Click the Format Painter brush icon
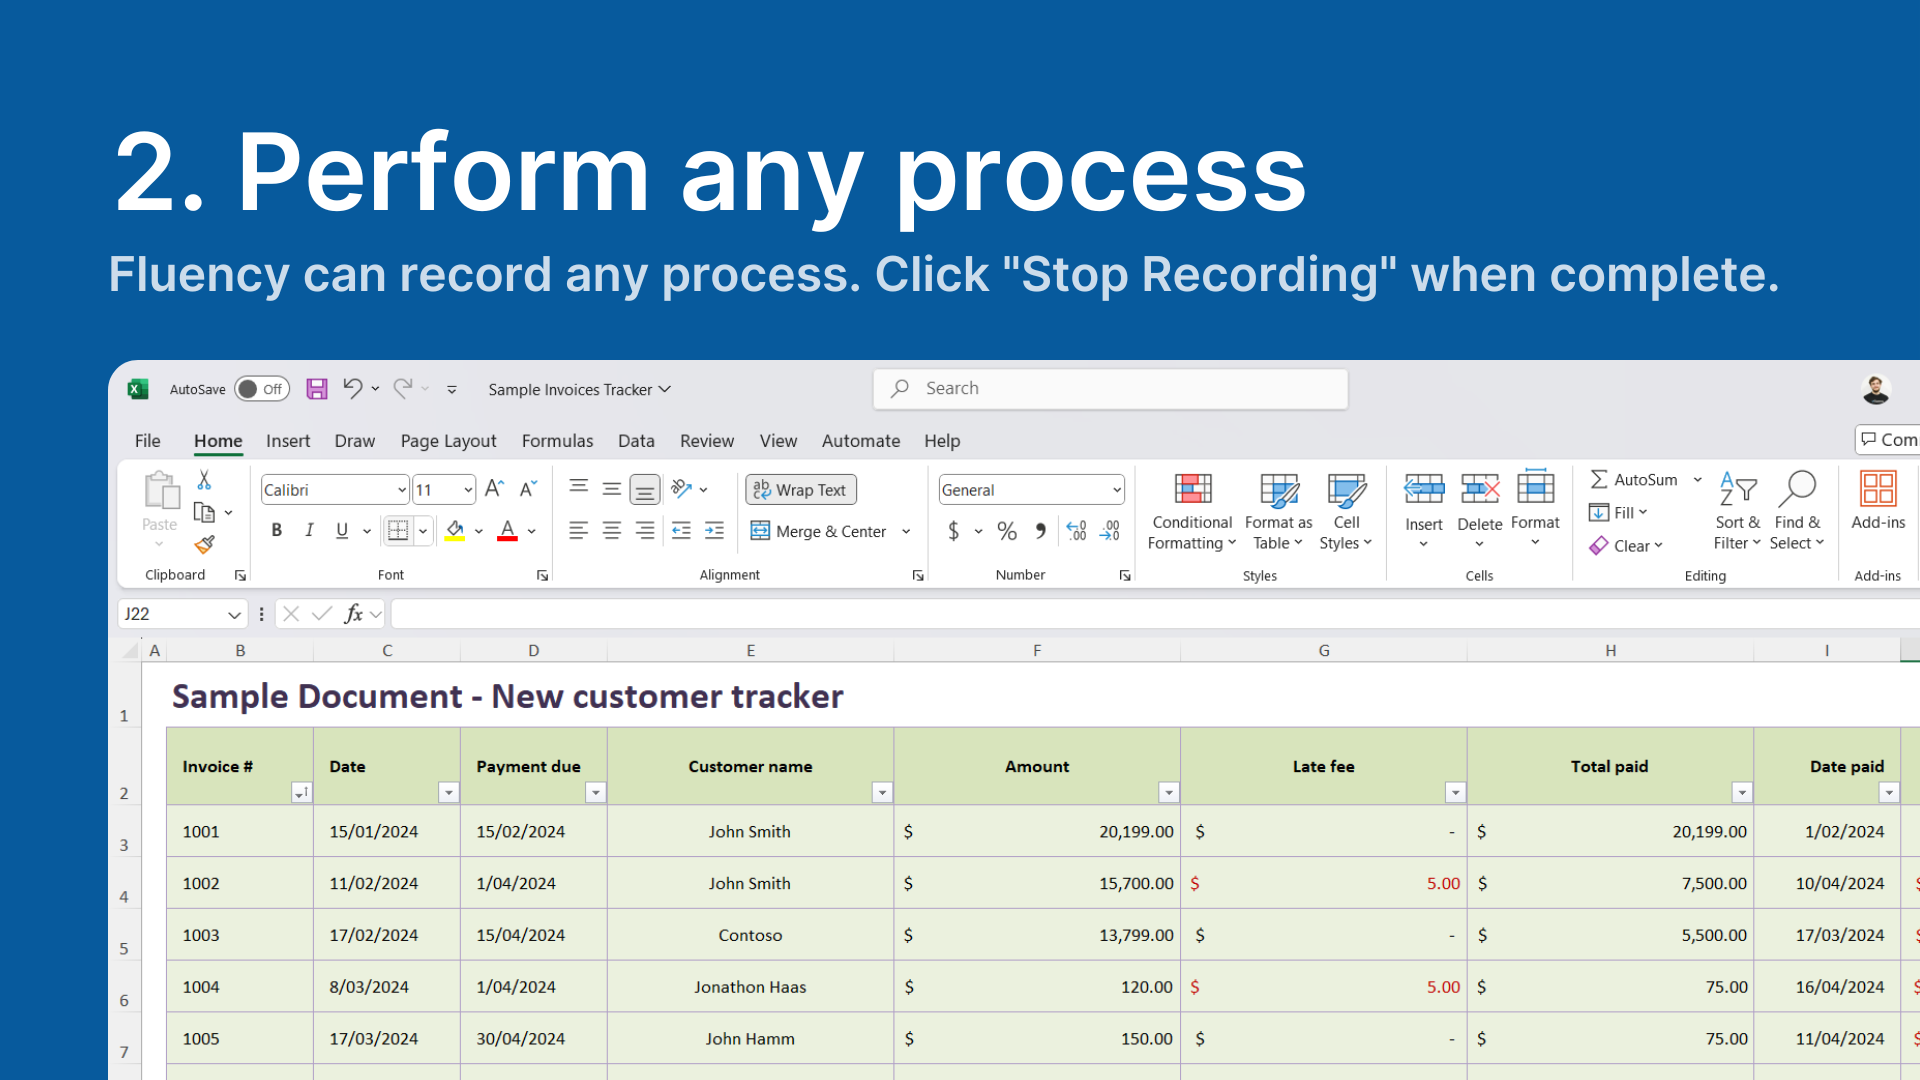1920x1080 pixels. [204, 545]
